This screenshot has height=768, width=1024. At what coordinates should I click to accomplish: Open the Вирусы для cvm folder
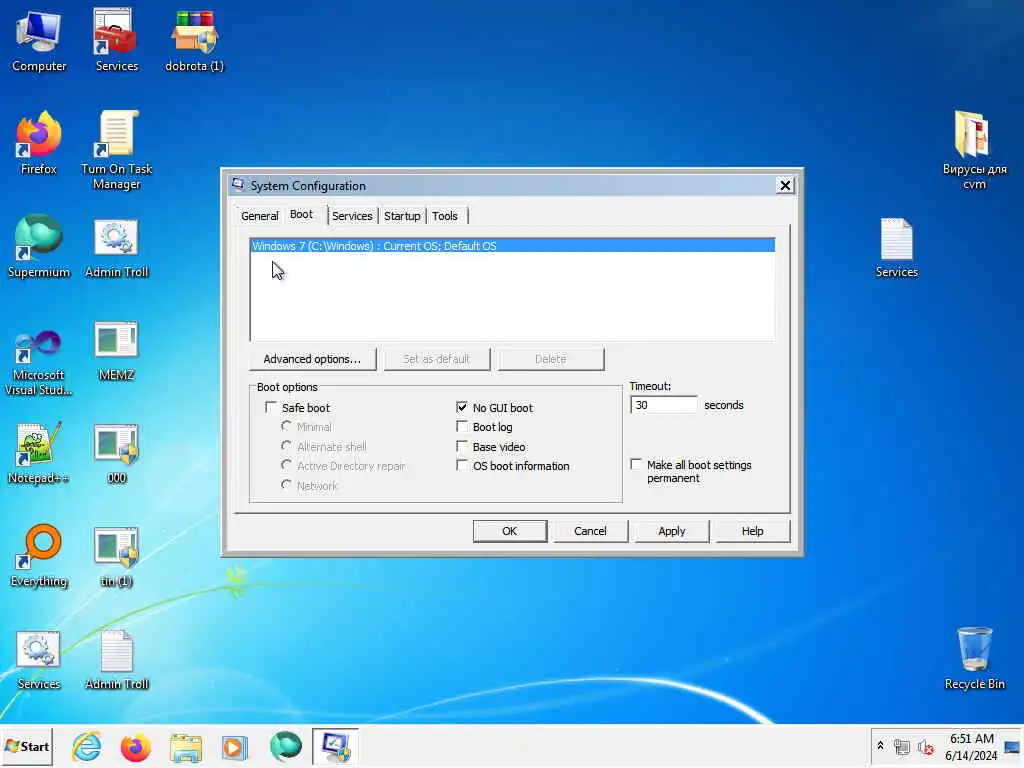974,150
